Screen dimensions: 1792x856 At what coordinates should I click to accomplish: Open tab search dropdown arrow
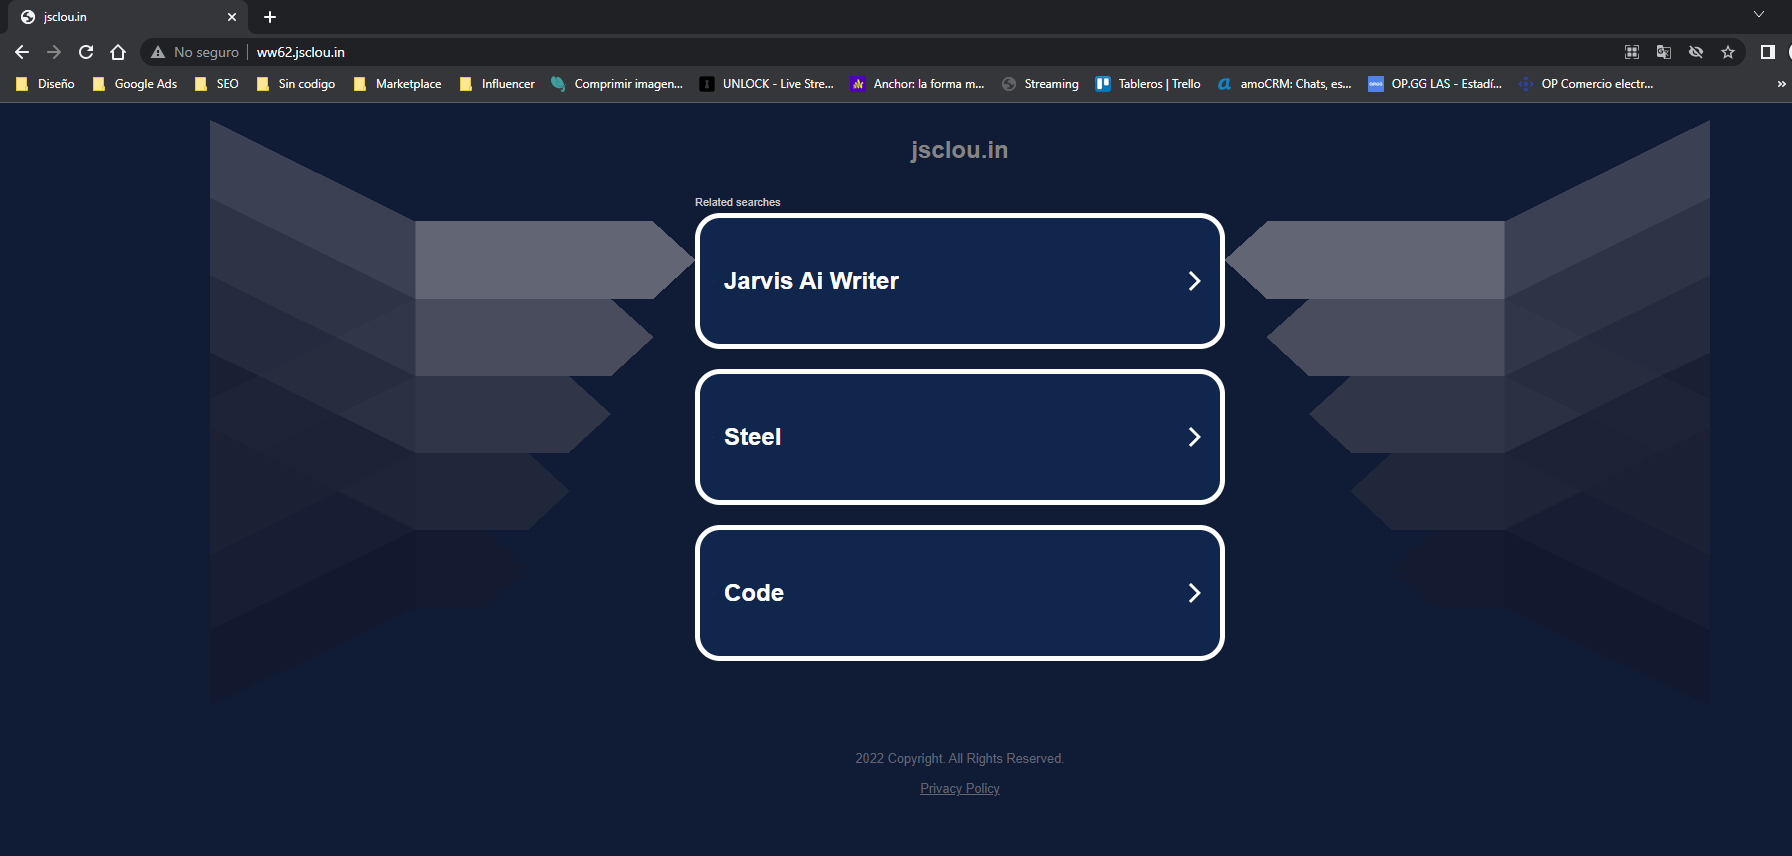(x=1759, y=14)
